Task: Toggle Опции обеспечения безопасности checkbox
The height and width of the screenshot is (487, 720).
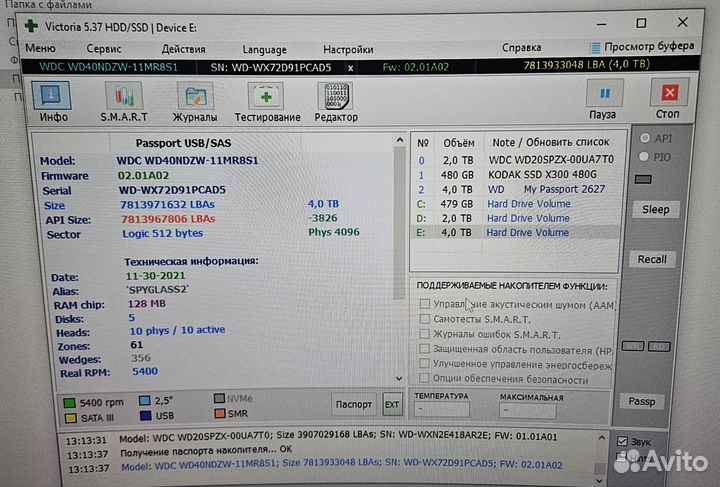Action: tap(424, 378)
